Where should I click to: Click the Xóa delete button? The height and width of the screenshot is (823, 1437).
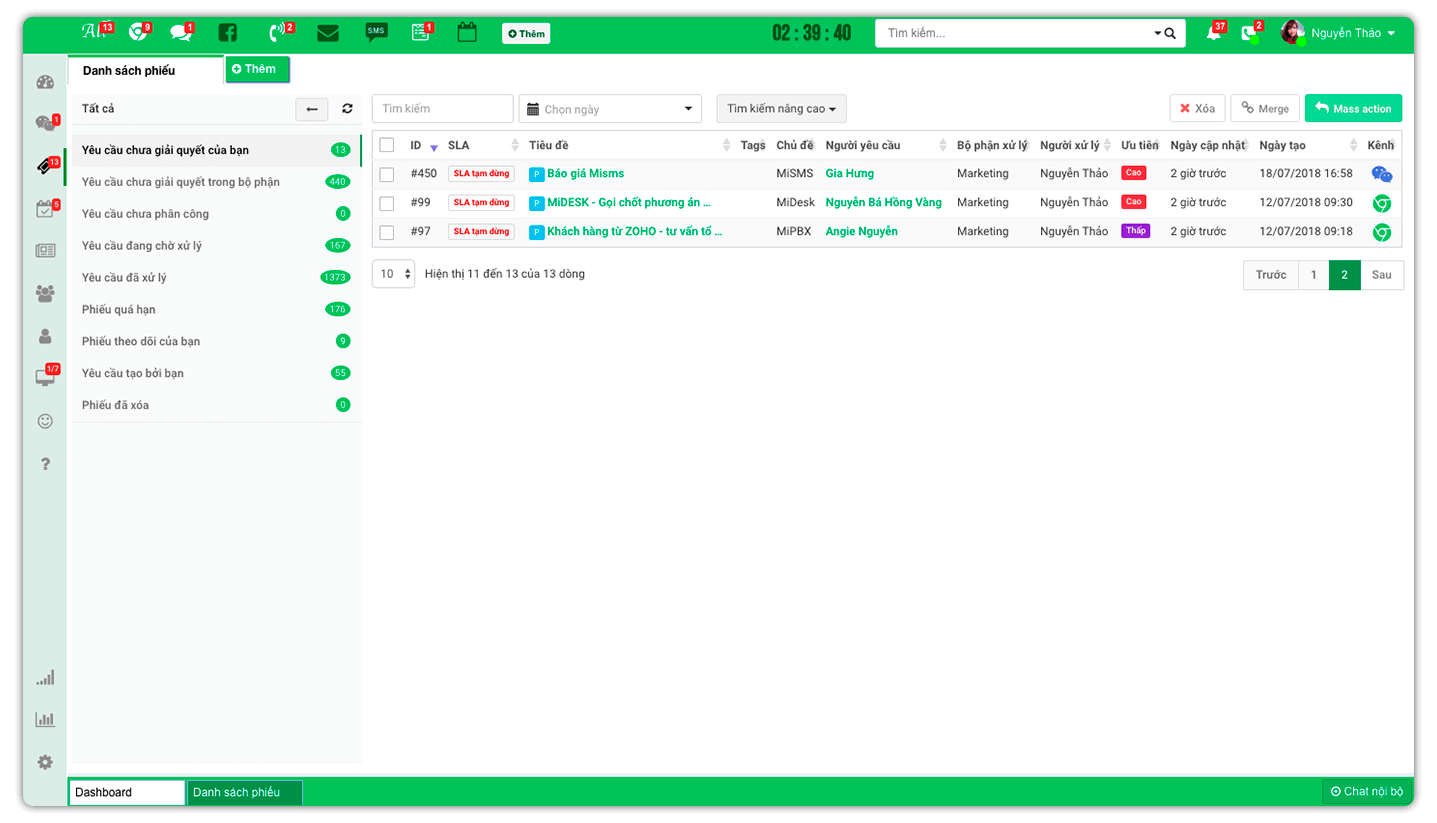(x=1197, y=109)
